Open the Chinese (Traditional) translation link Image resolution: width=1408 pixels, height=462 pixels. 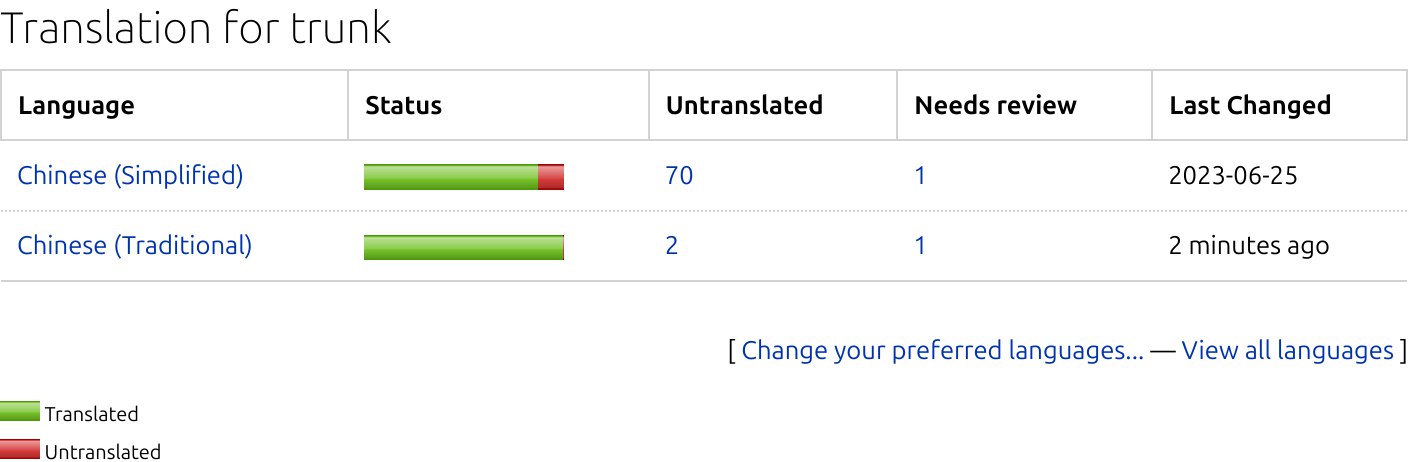click(x=135, y=245)
